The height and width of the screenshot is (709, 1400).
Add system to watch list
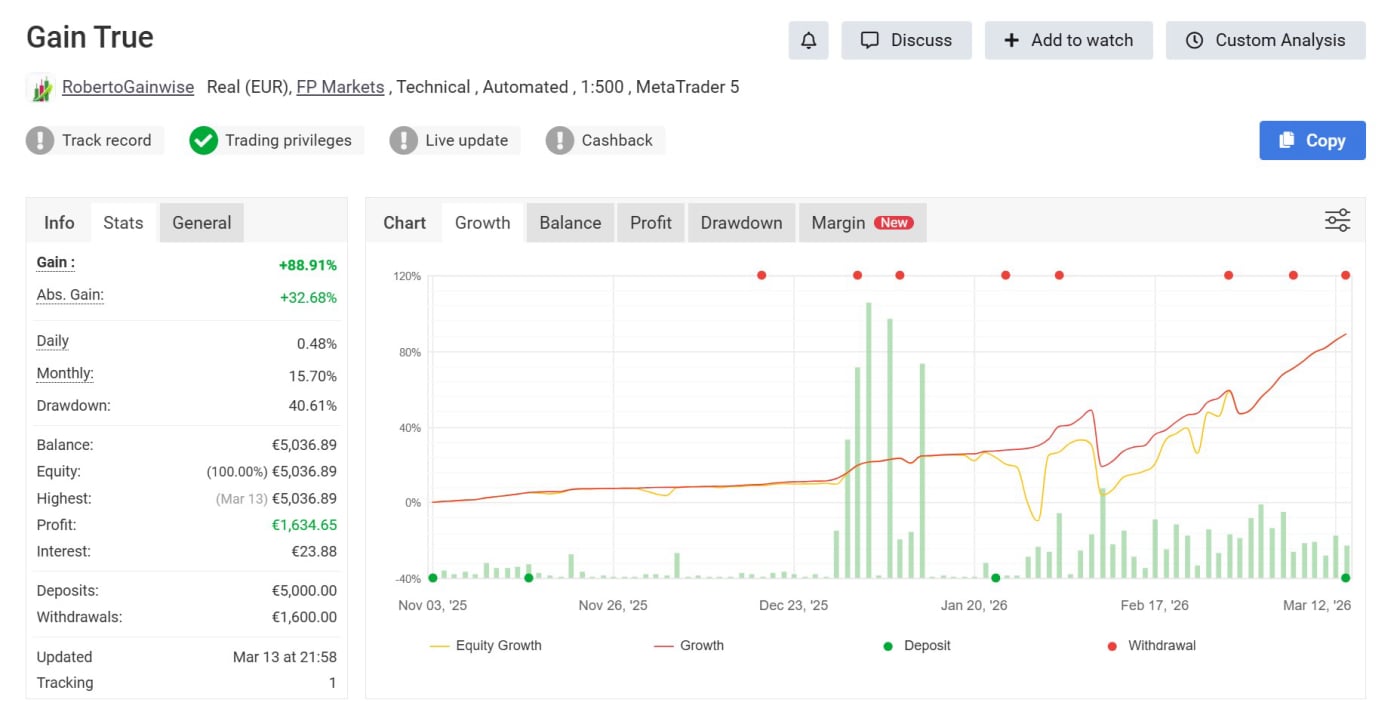click(1068, 40)
